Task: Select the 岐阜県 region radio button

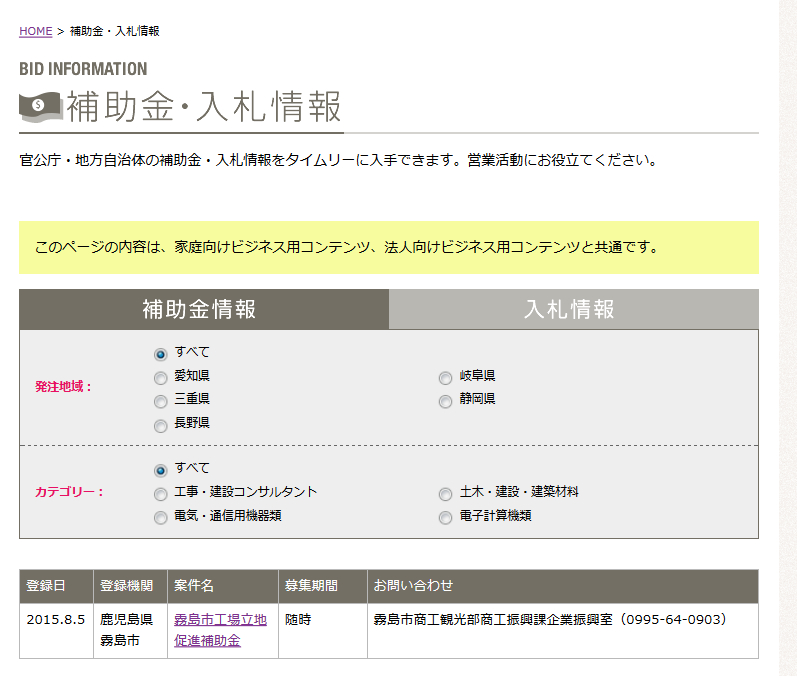Action: pyautogui.click(x=445, y=378)
